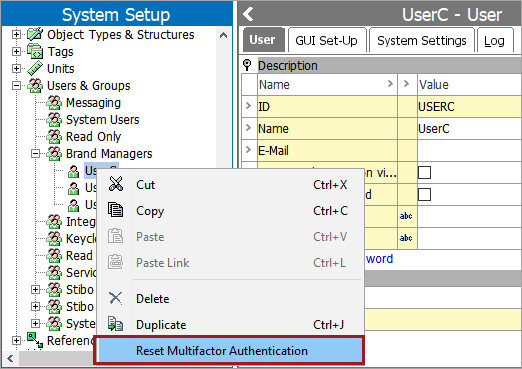The width and height of the screenshot is (522, 369).
Task: Click the third user icon under Brand Managers
Action: [x=73, y=205]
